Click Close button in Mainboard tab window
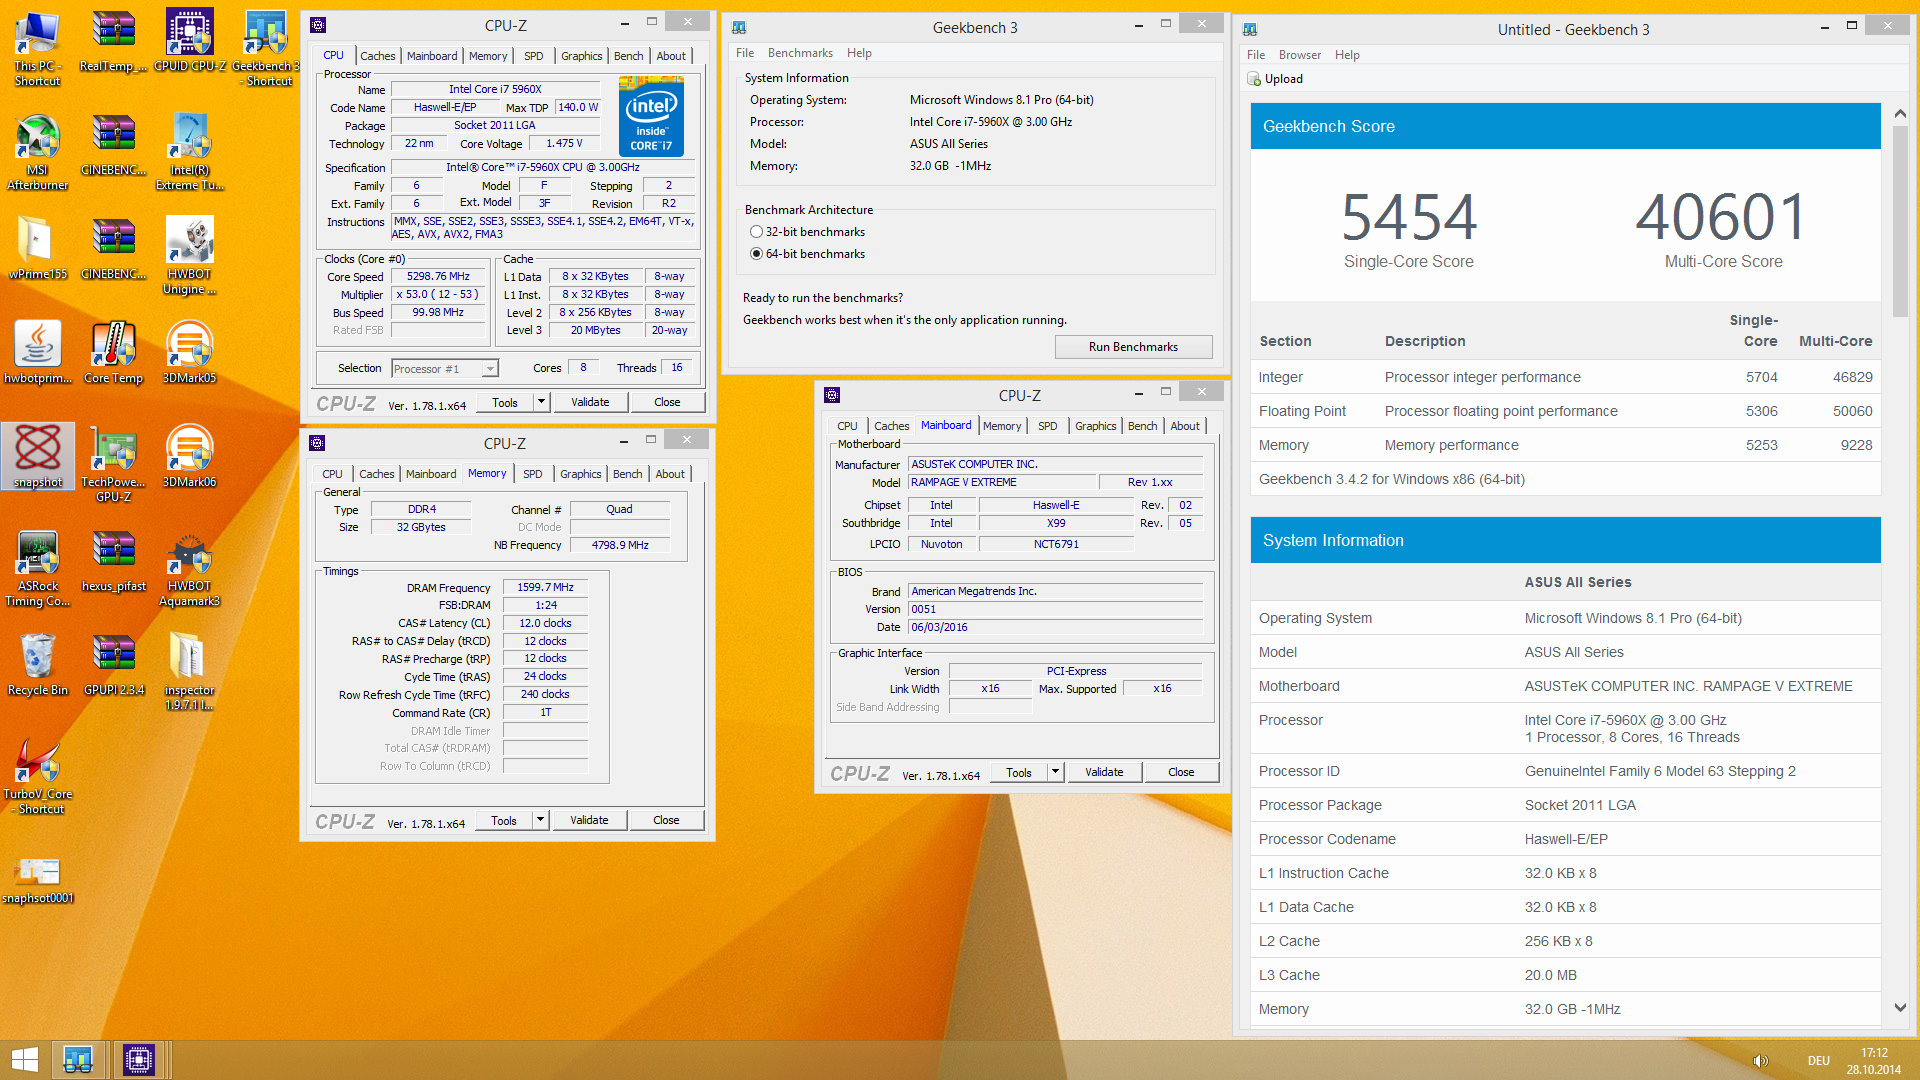This screenshot has height=1080, width=1920. tap(1181, 772)
